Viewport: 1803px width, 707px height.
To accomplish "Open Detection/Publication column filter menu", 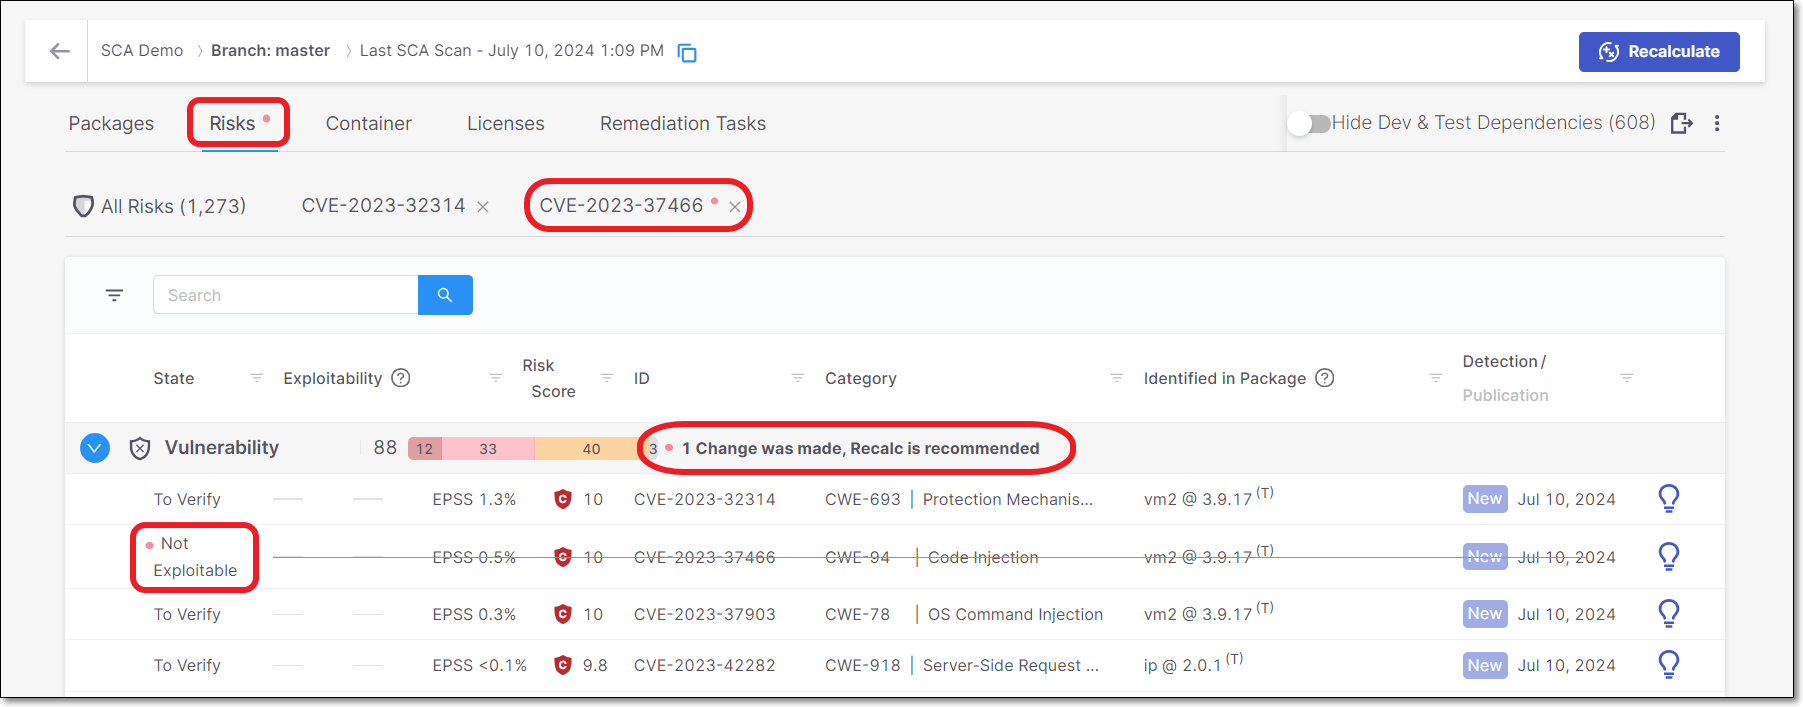I will [1627, 378].
